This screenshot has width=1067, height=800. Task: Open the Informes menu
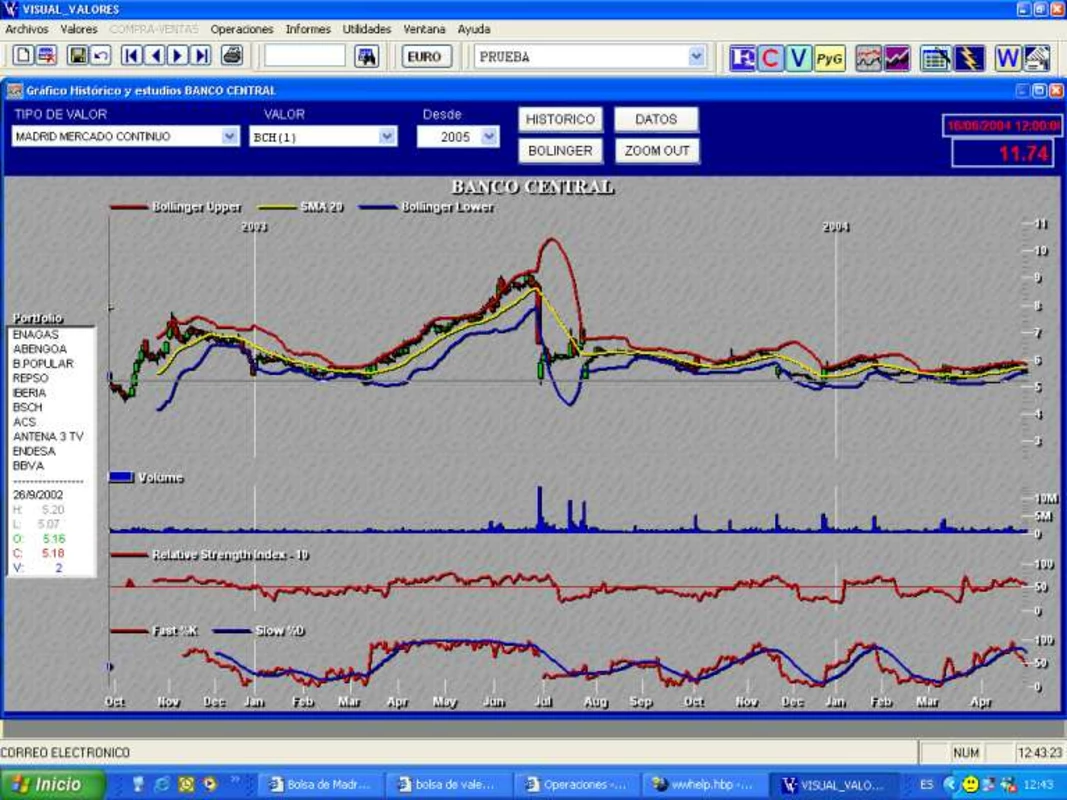pyautogui.click(x=308, y=29)
